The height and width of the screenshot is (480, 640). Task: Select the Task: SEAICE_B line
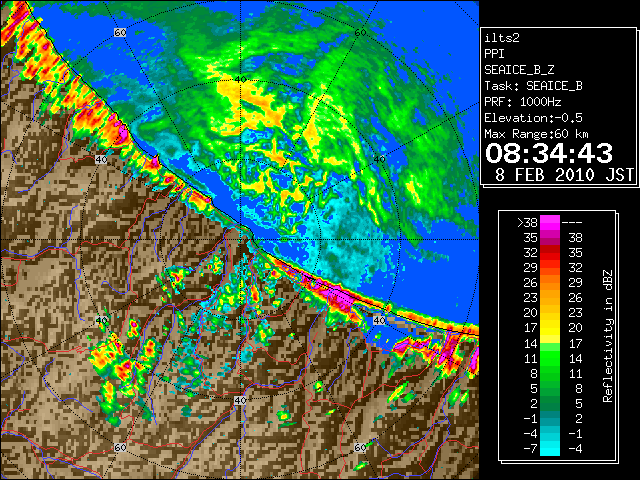(533, 86)
